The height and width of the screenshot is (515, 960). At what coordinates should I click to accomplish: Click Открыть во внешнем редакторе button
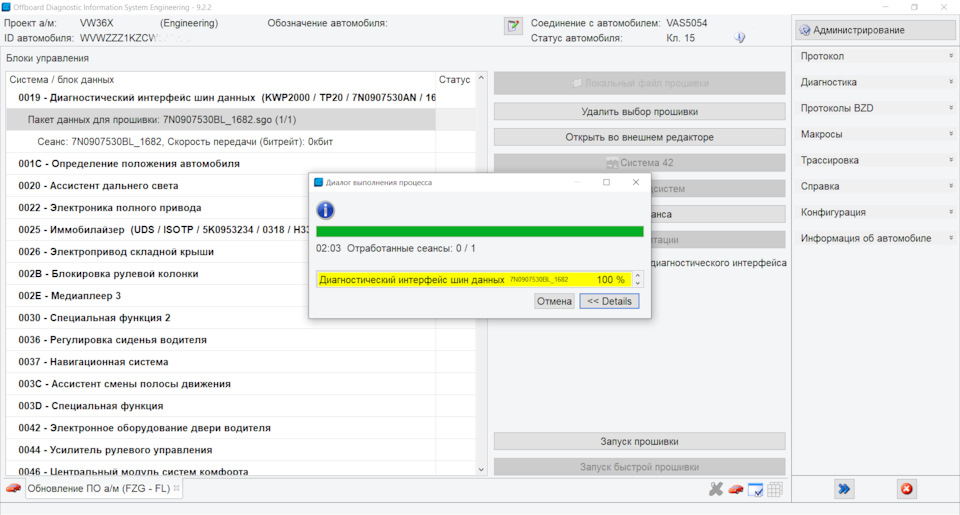[640, 137]
